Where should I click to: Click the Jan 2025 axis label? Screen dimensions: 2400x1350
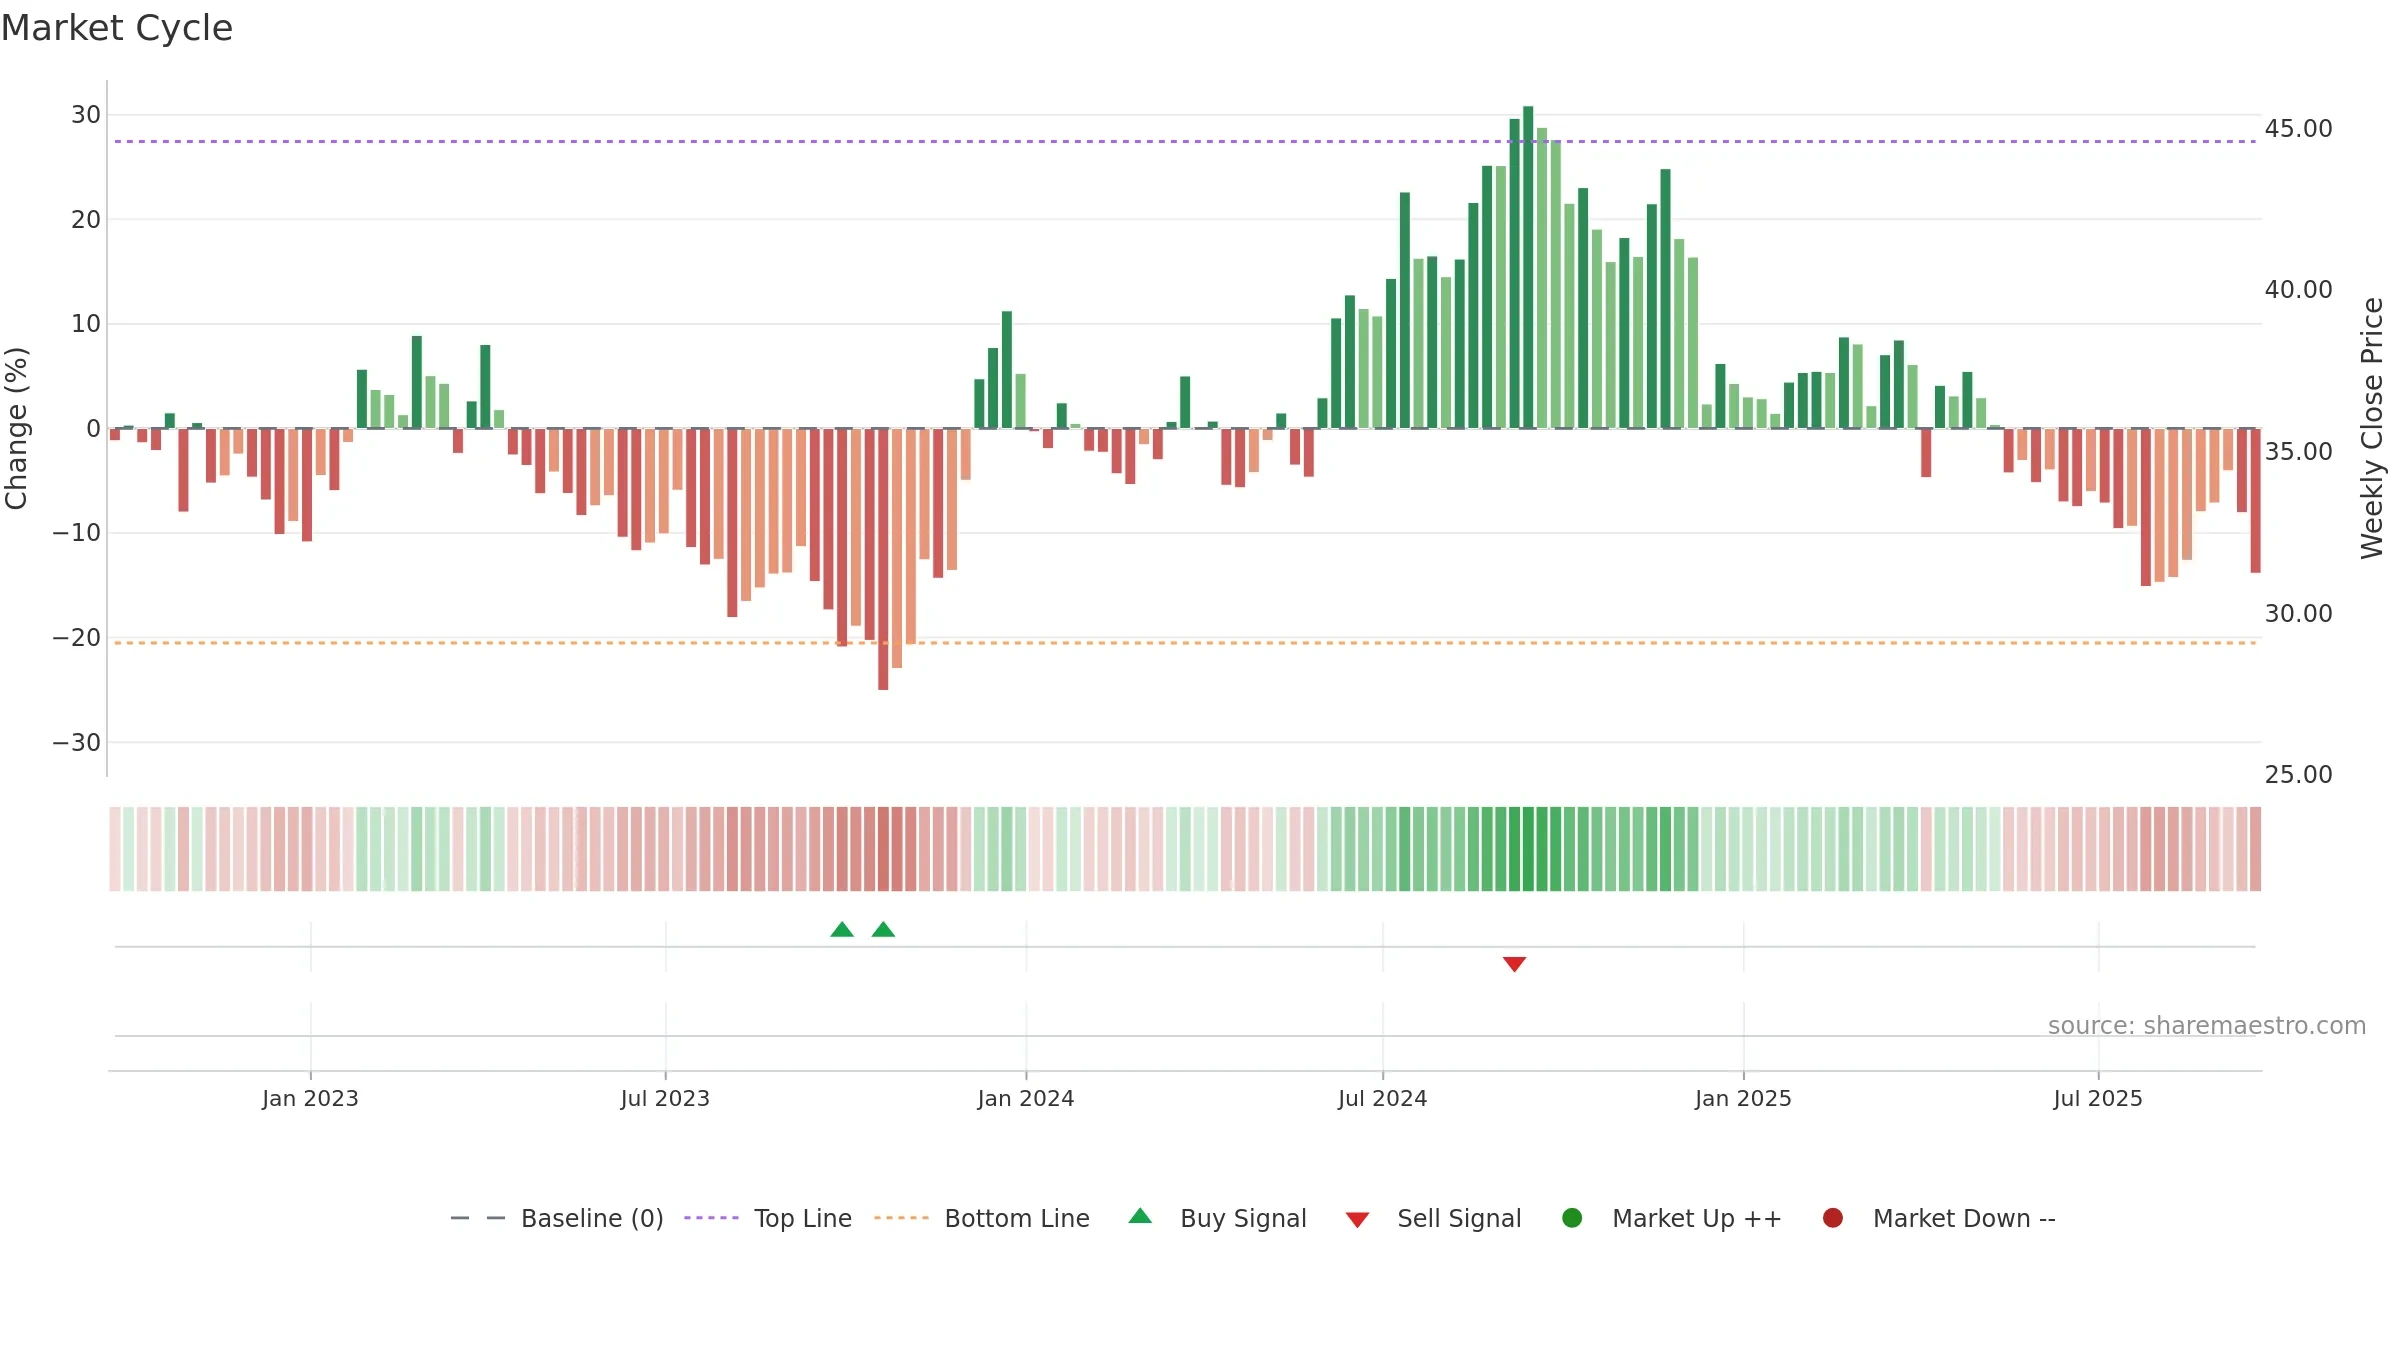point(1743,1099)
